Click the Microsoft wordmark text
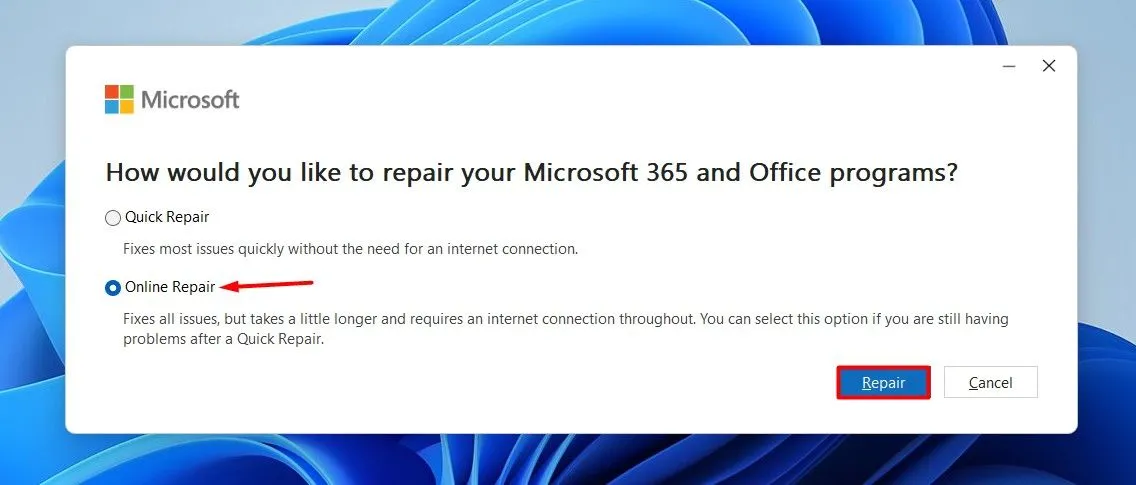 tap(190, 100)
